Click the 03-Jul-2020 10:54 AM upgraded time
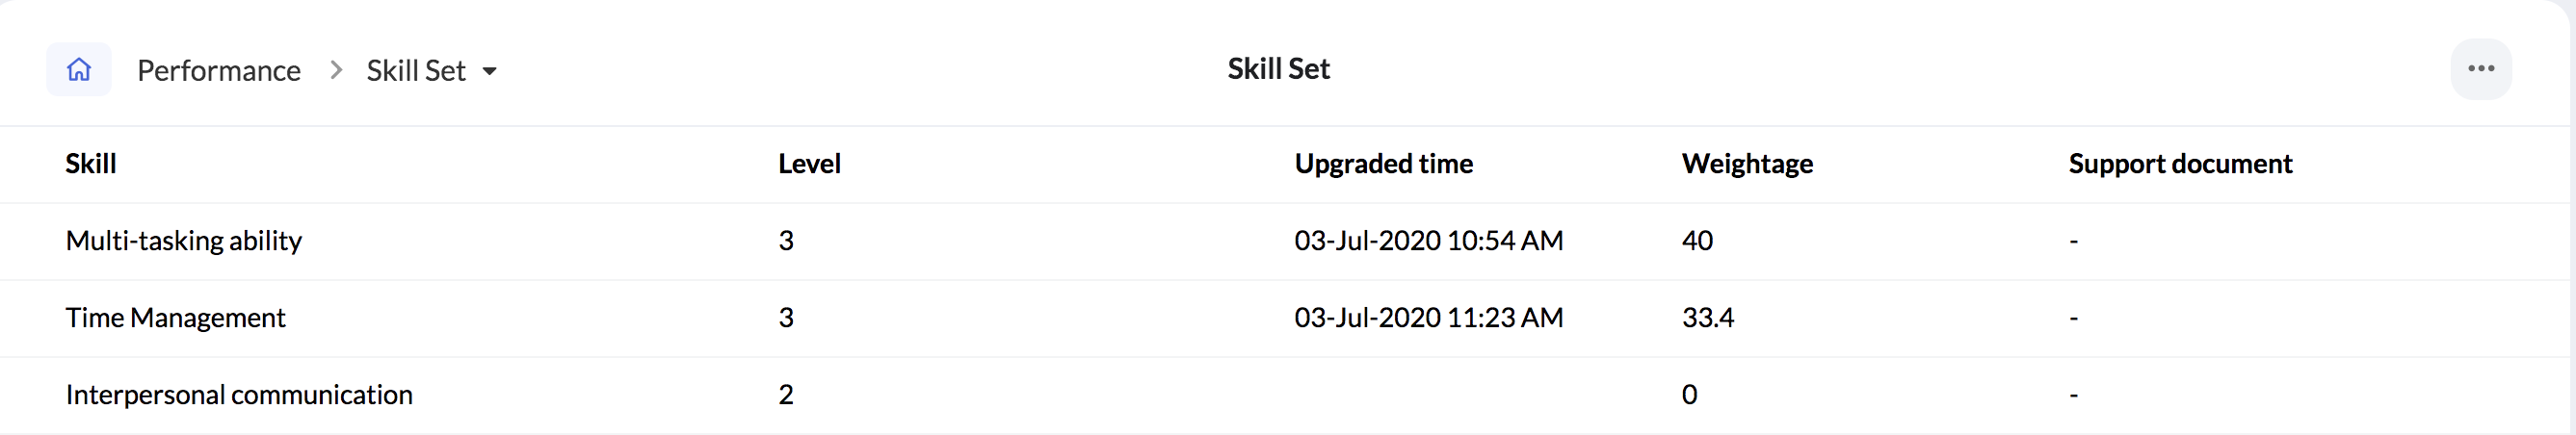This screenshot has width=2576, height=435. click(x=1428, y=241)
